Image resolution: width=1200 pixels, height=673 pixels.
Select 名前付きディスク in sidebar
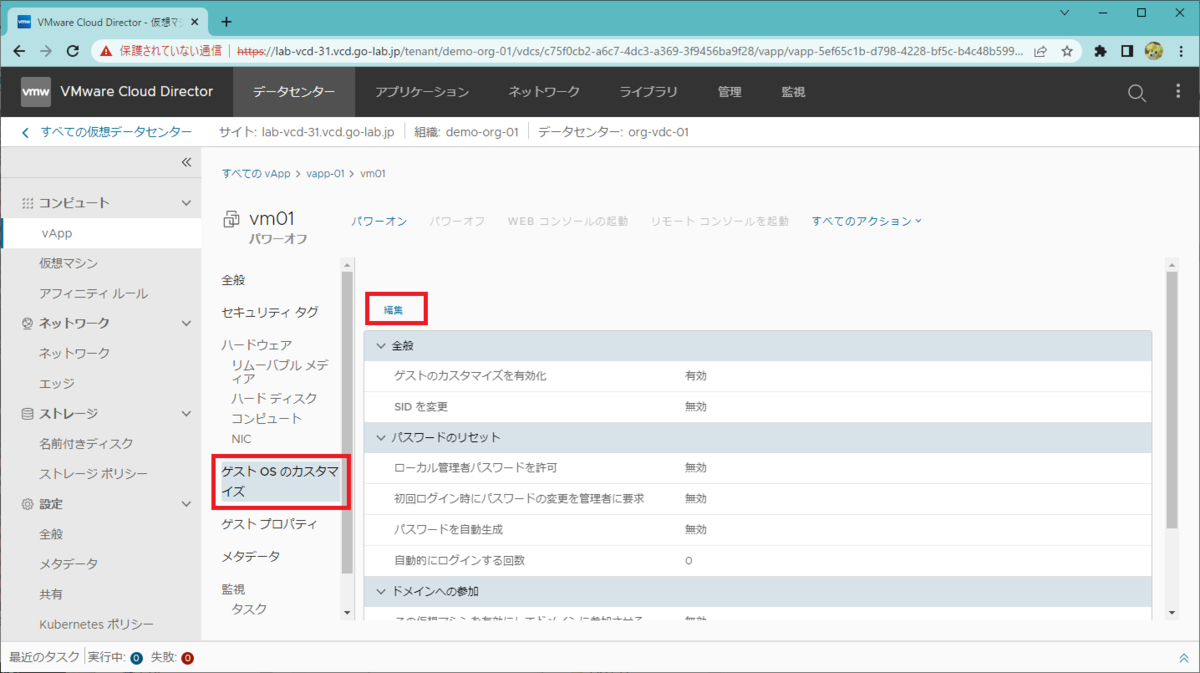click(86, 443)
